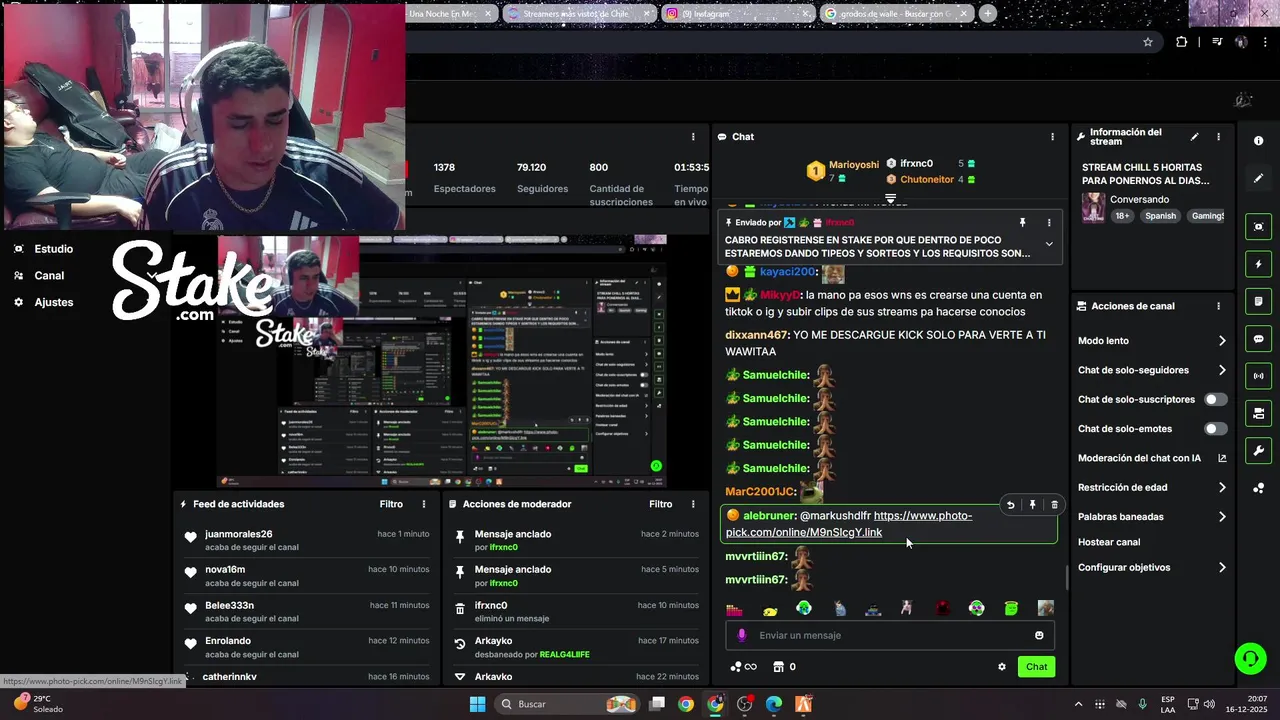The height and width of the screenshot is (720, 1280).
Task: Click the chat scrollbar
Action: [1066, 577]
